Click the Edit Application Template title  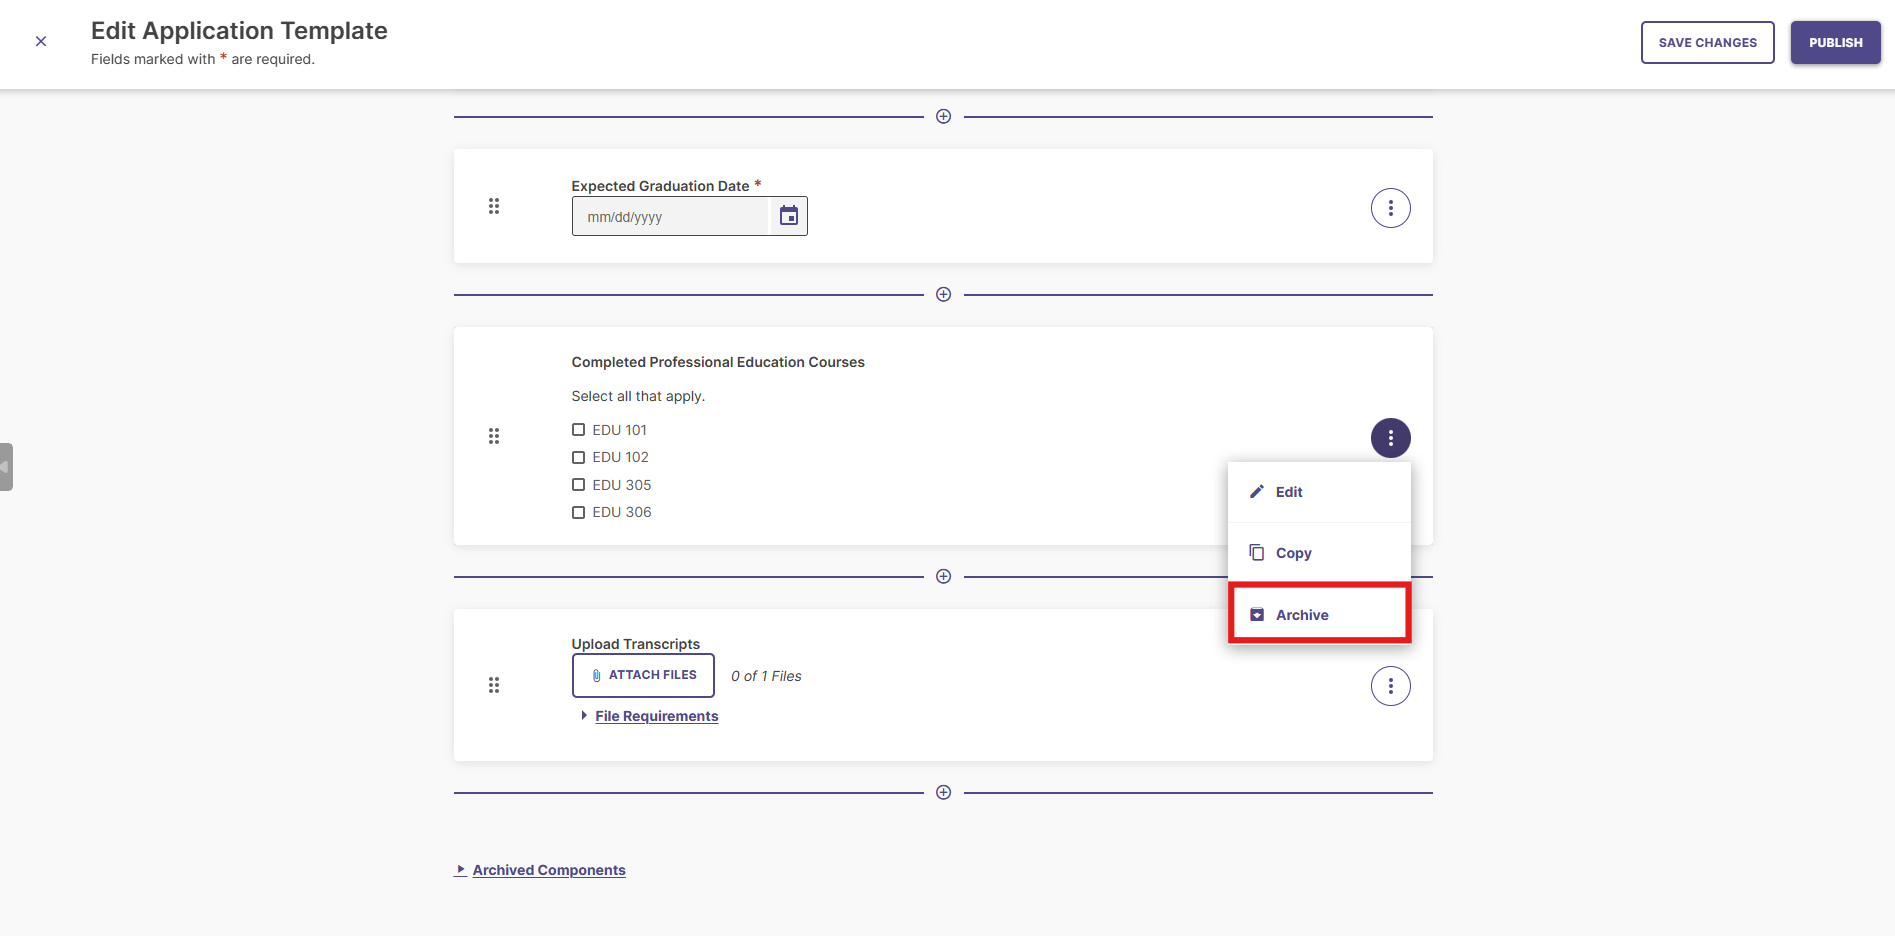(x=239, y=31)
